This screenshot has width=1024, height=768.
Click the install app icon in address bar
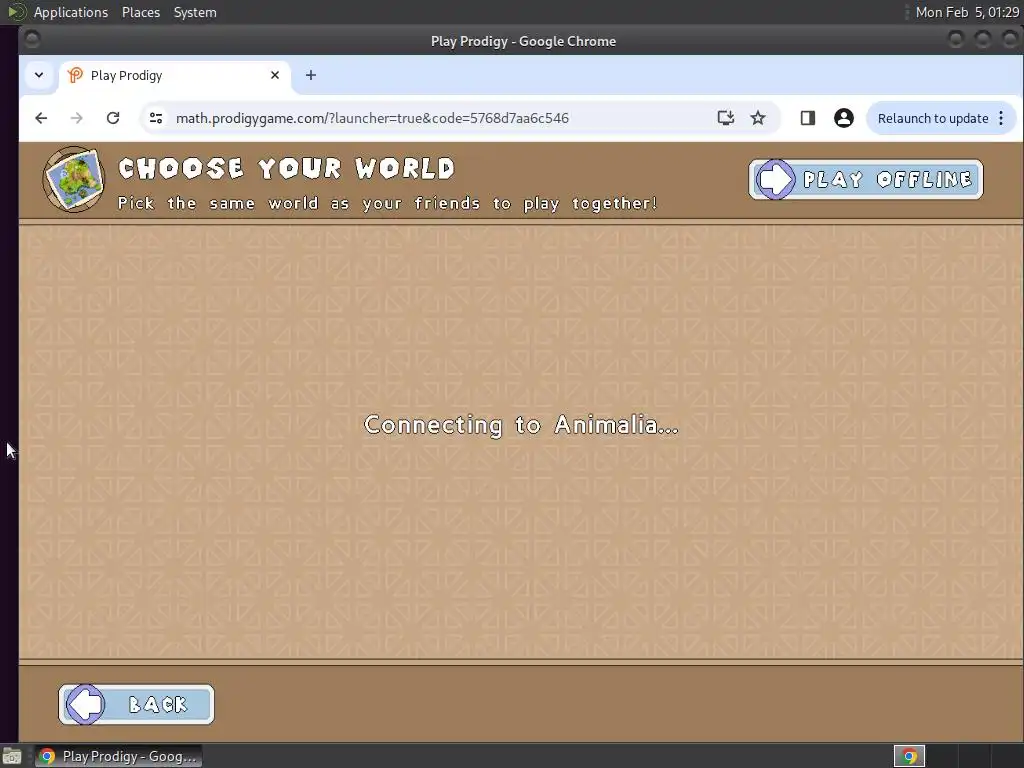726,118
